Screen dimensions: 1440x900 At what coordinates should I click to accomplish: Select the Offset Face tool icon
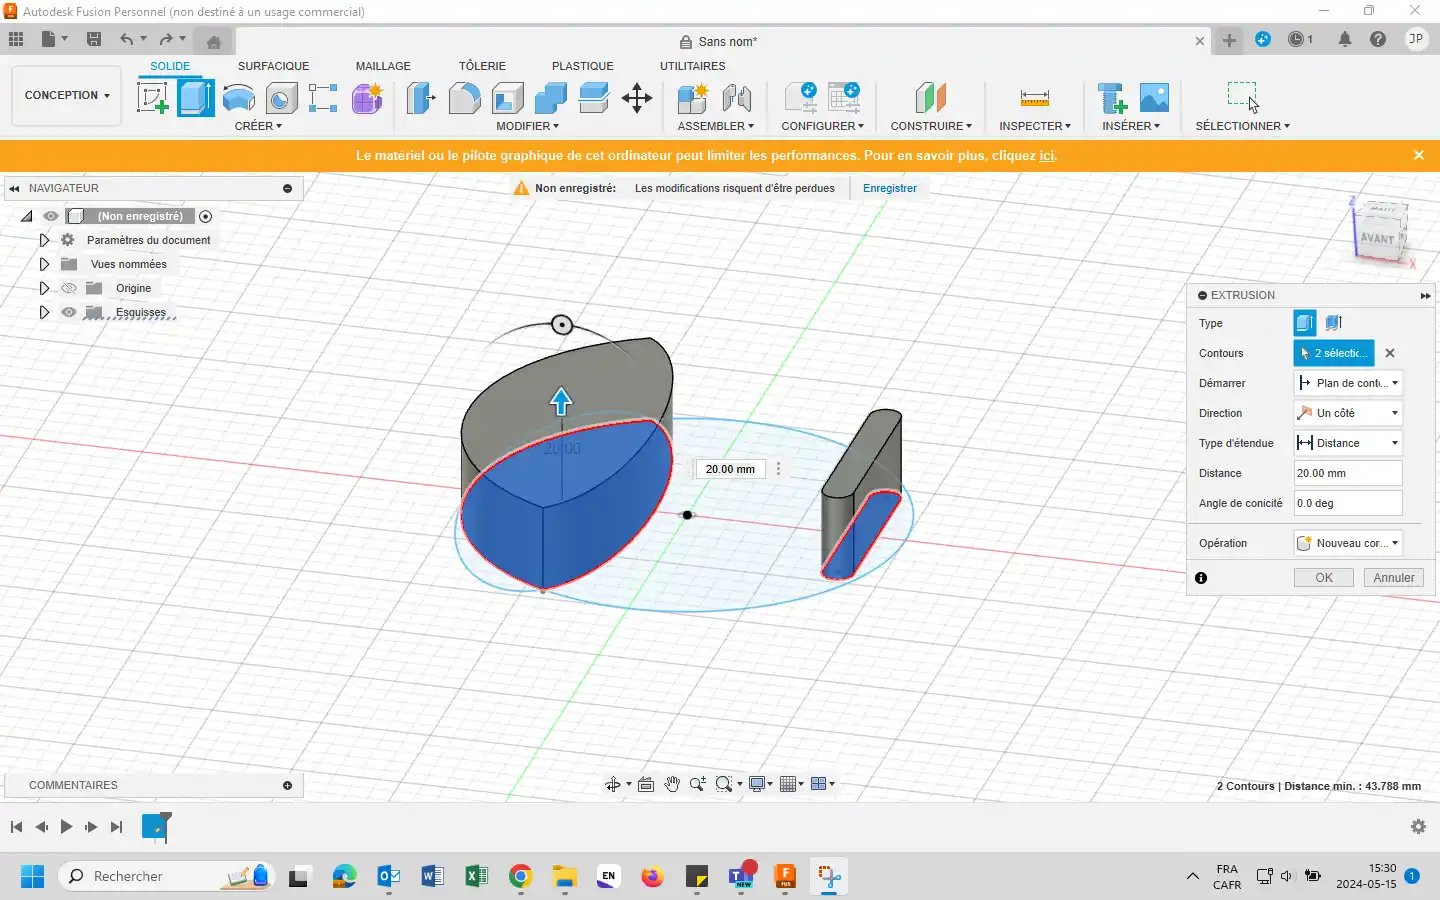click(x=594, y=98)
